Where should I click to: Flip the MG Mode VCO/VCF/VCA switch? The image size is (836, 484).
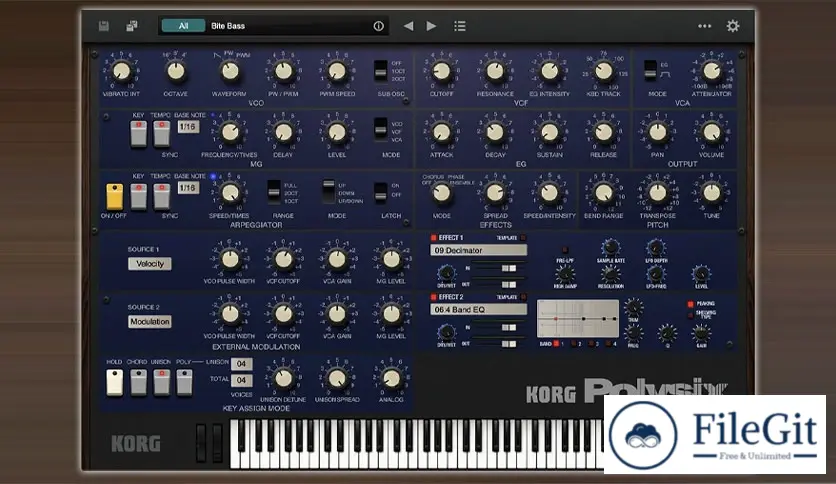(x=381, y=130)
